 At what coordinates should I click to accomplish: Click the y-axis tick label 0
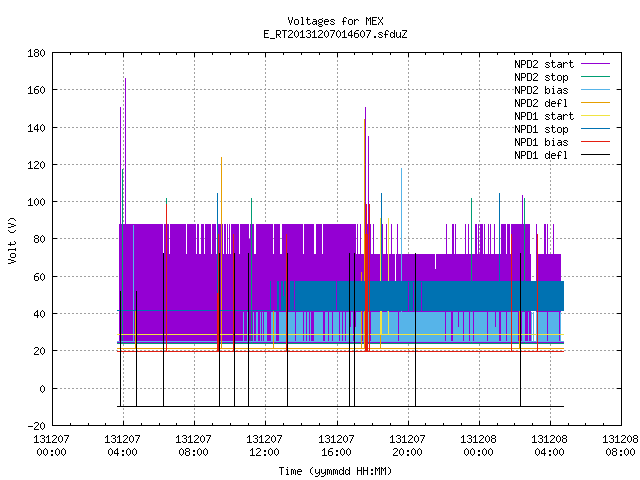click(42, 389)
